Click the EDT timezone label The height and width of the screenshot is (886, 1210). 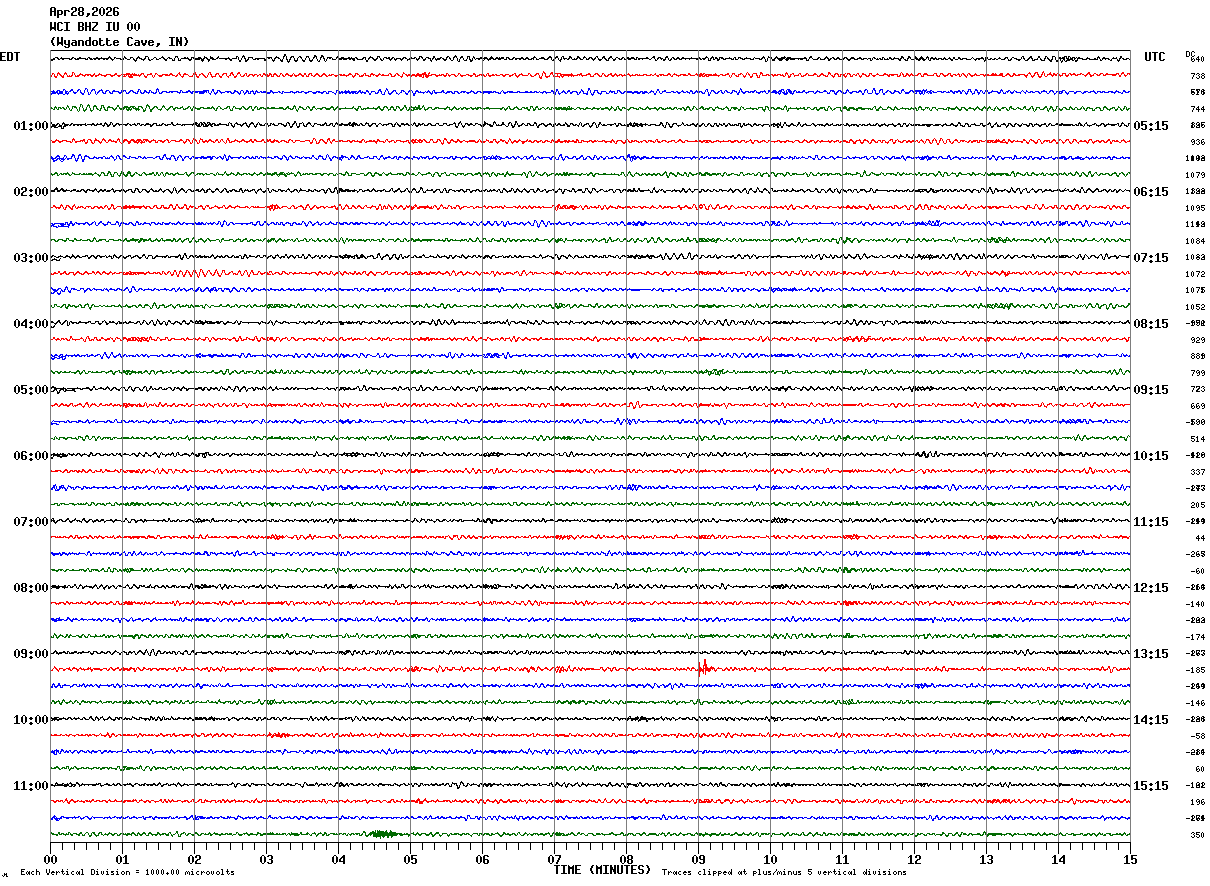[10, 57]
